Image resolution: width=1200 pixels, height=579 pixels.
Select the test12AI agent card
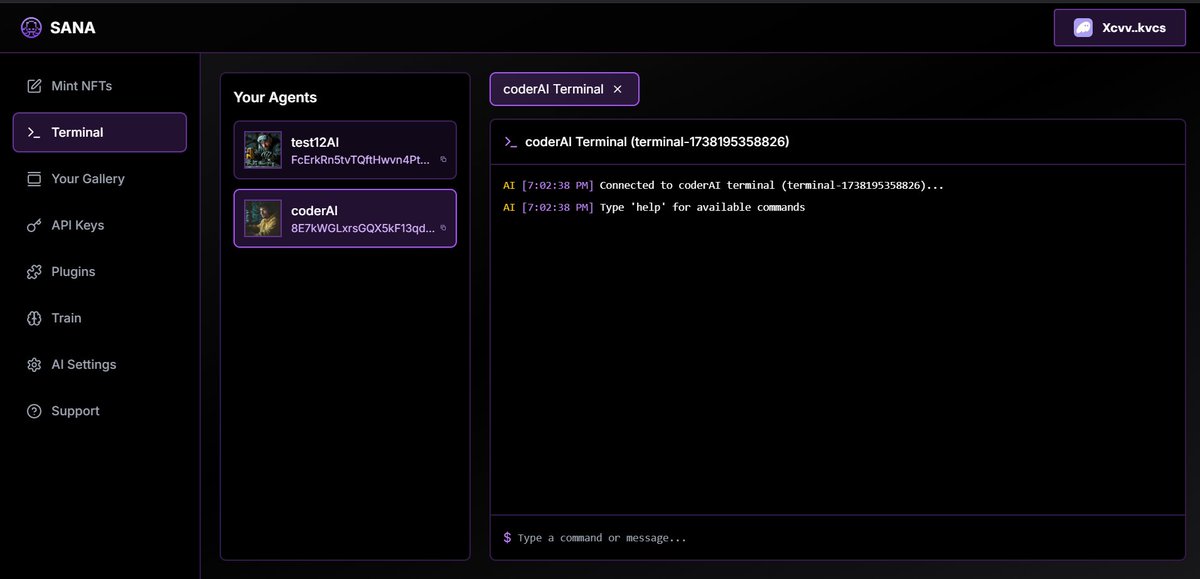point(345,150)
